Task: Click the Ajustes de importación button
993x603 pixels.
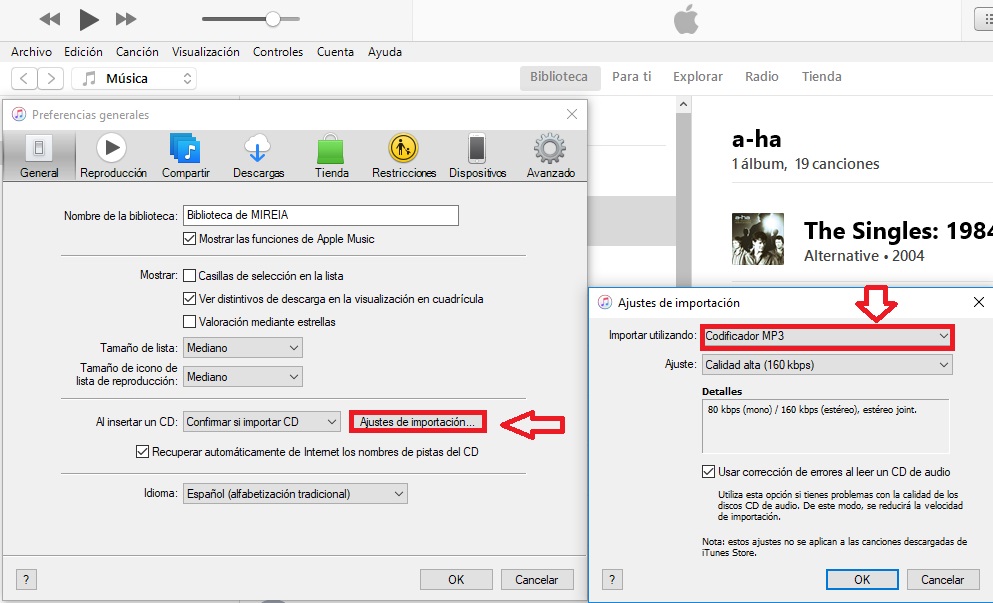Action: 418,422
